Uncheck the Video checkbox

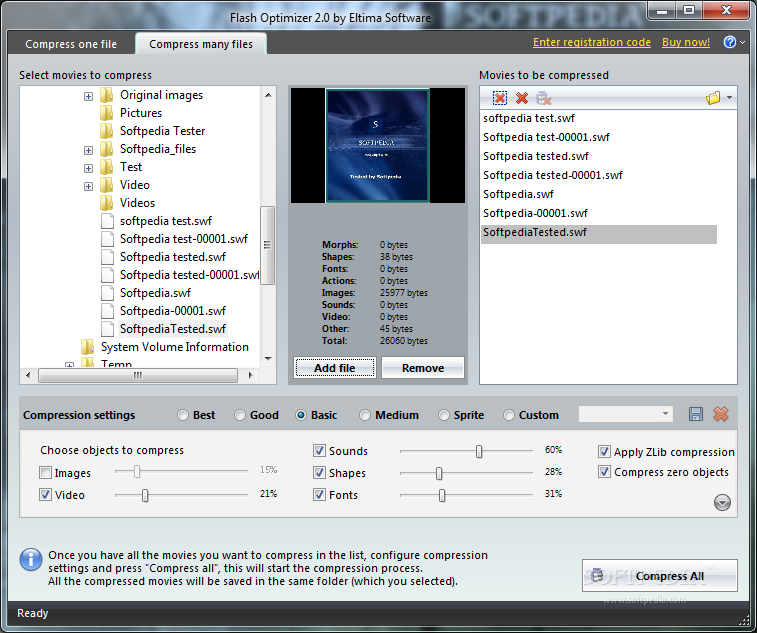tap(45, 494)
